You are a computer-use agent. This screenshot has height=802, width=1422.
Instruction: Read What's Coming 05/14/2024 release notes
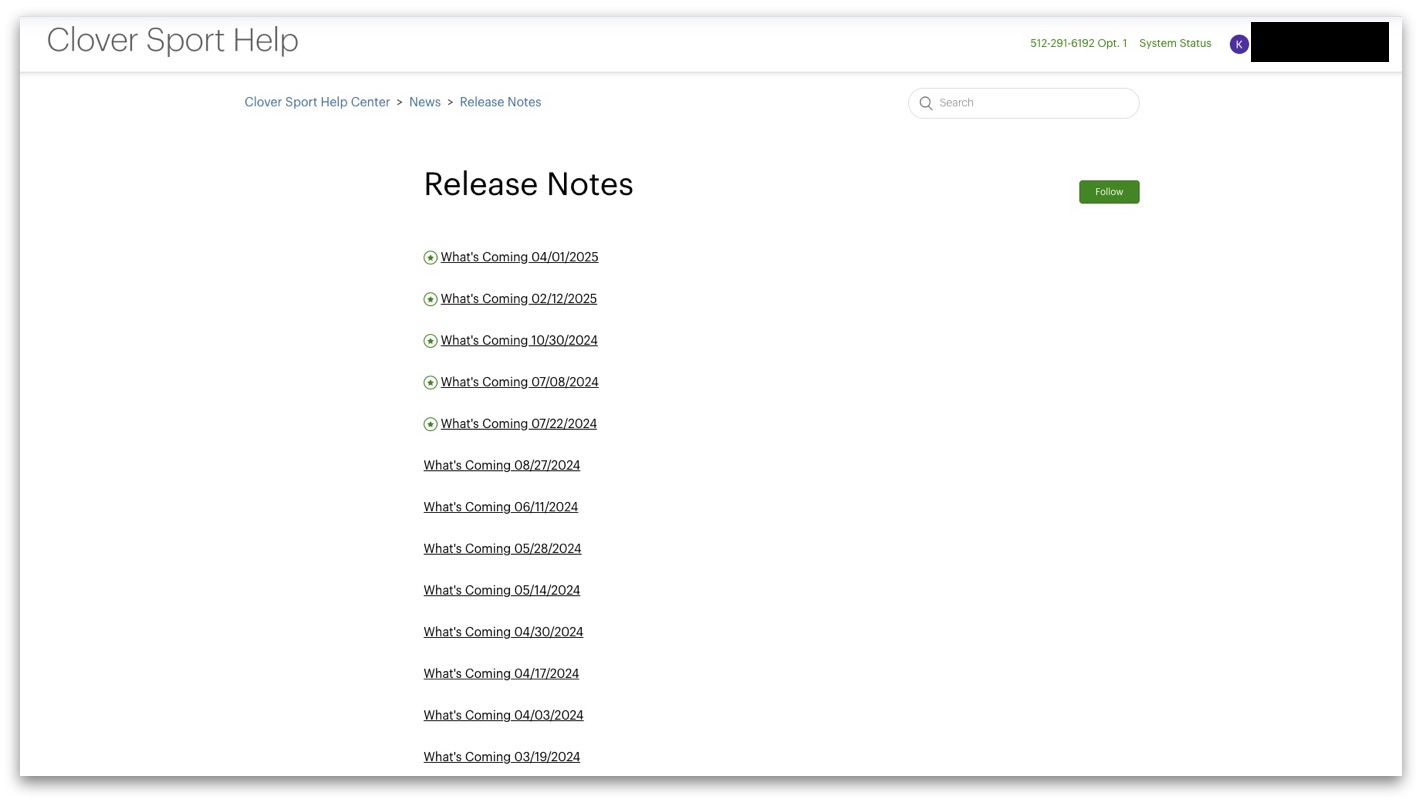[501, 590]
